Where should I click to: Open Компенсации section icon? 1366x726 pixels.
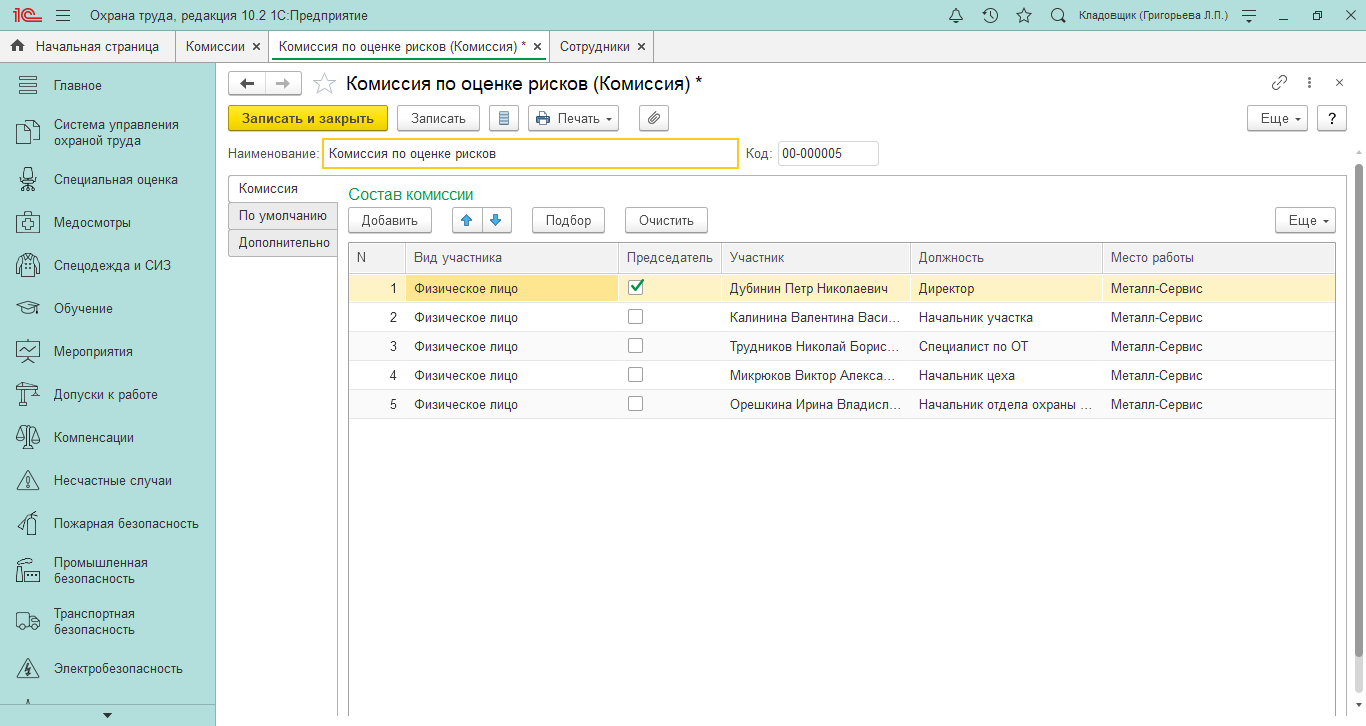(28, 437)
